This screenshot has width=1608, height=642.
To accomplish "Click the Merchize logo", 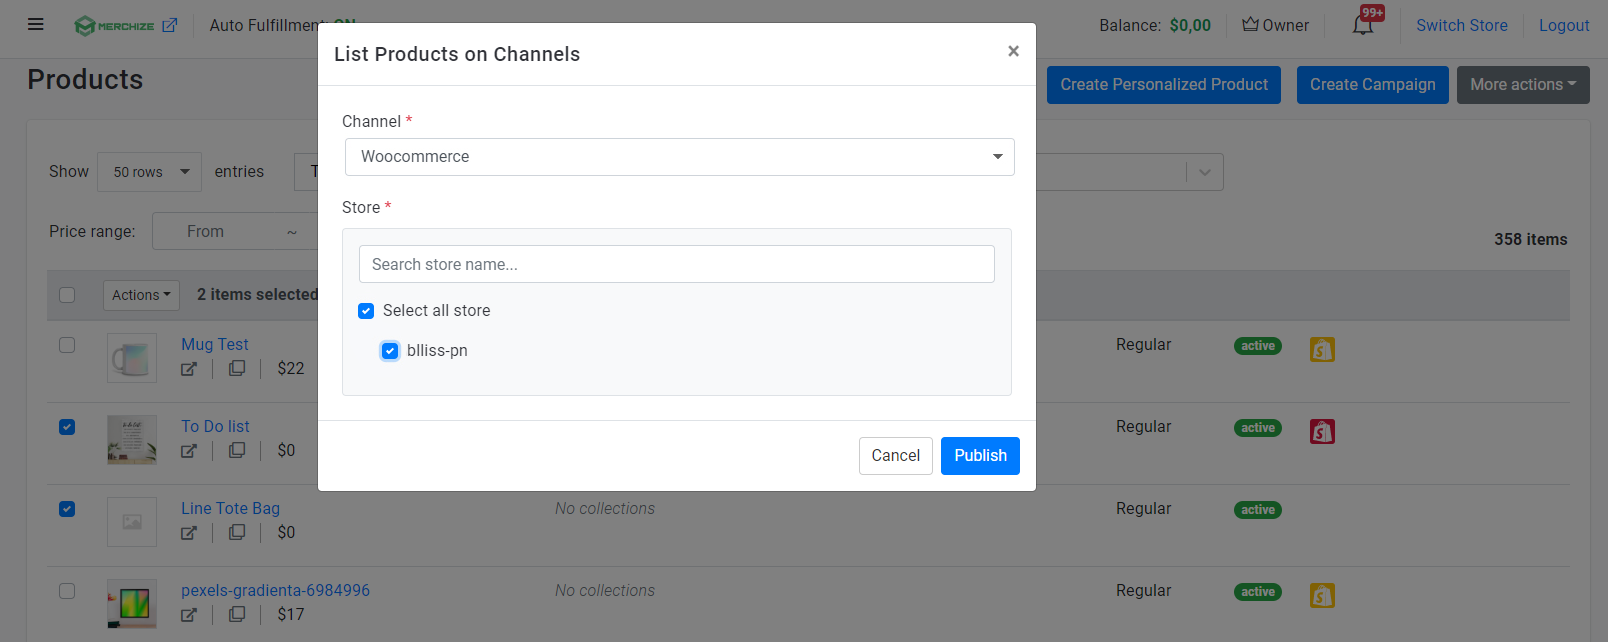I will click(x=114, y=26).
